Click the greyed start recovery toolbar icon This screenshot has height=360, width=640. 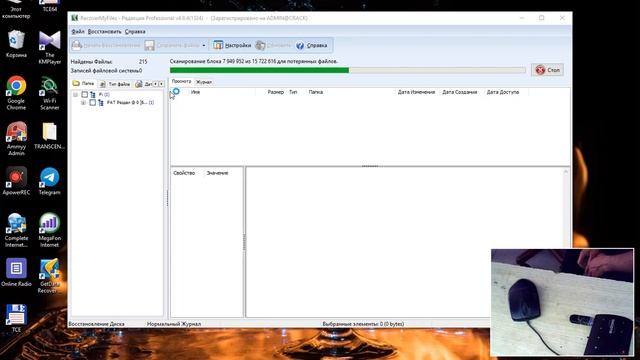click(77, 45)
